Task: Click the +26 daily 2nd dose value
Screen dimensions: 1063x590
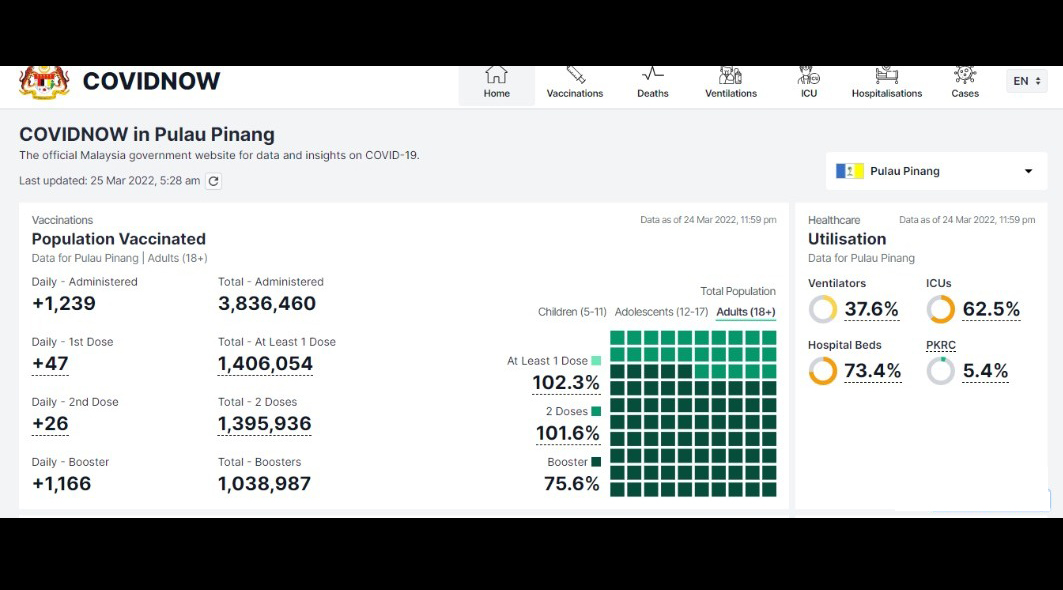Action: click(x=50, y=424)
